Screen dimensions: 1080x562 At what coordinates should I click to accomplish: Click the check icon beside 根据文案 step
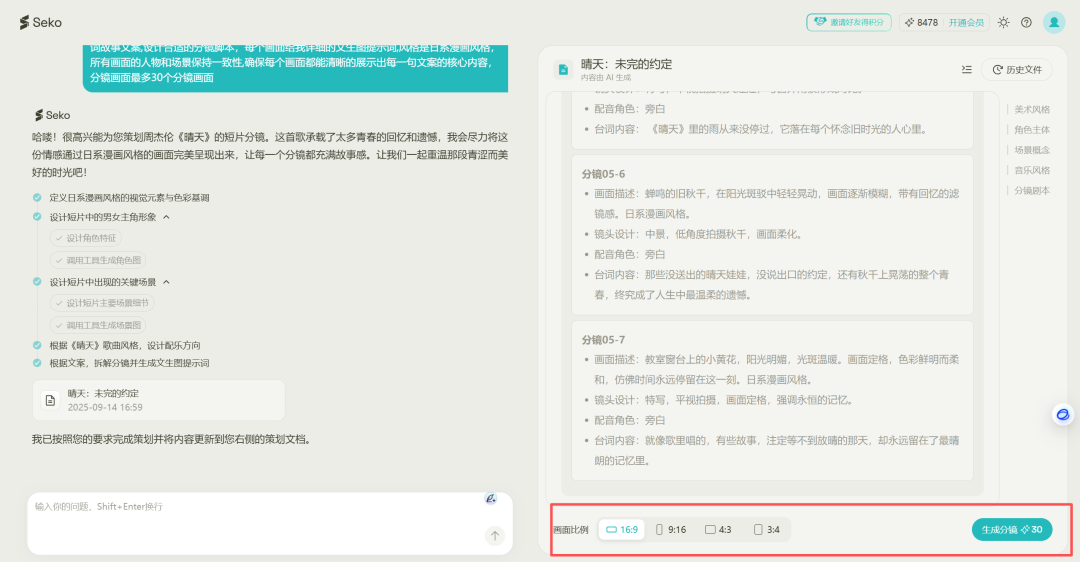tap(37, 363)
